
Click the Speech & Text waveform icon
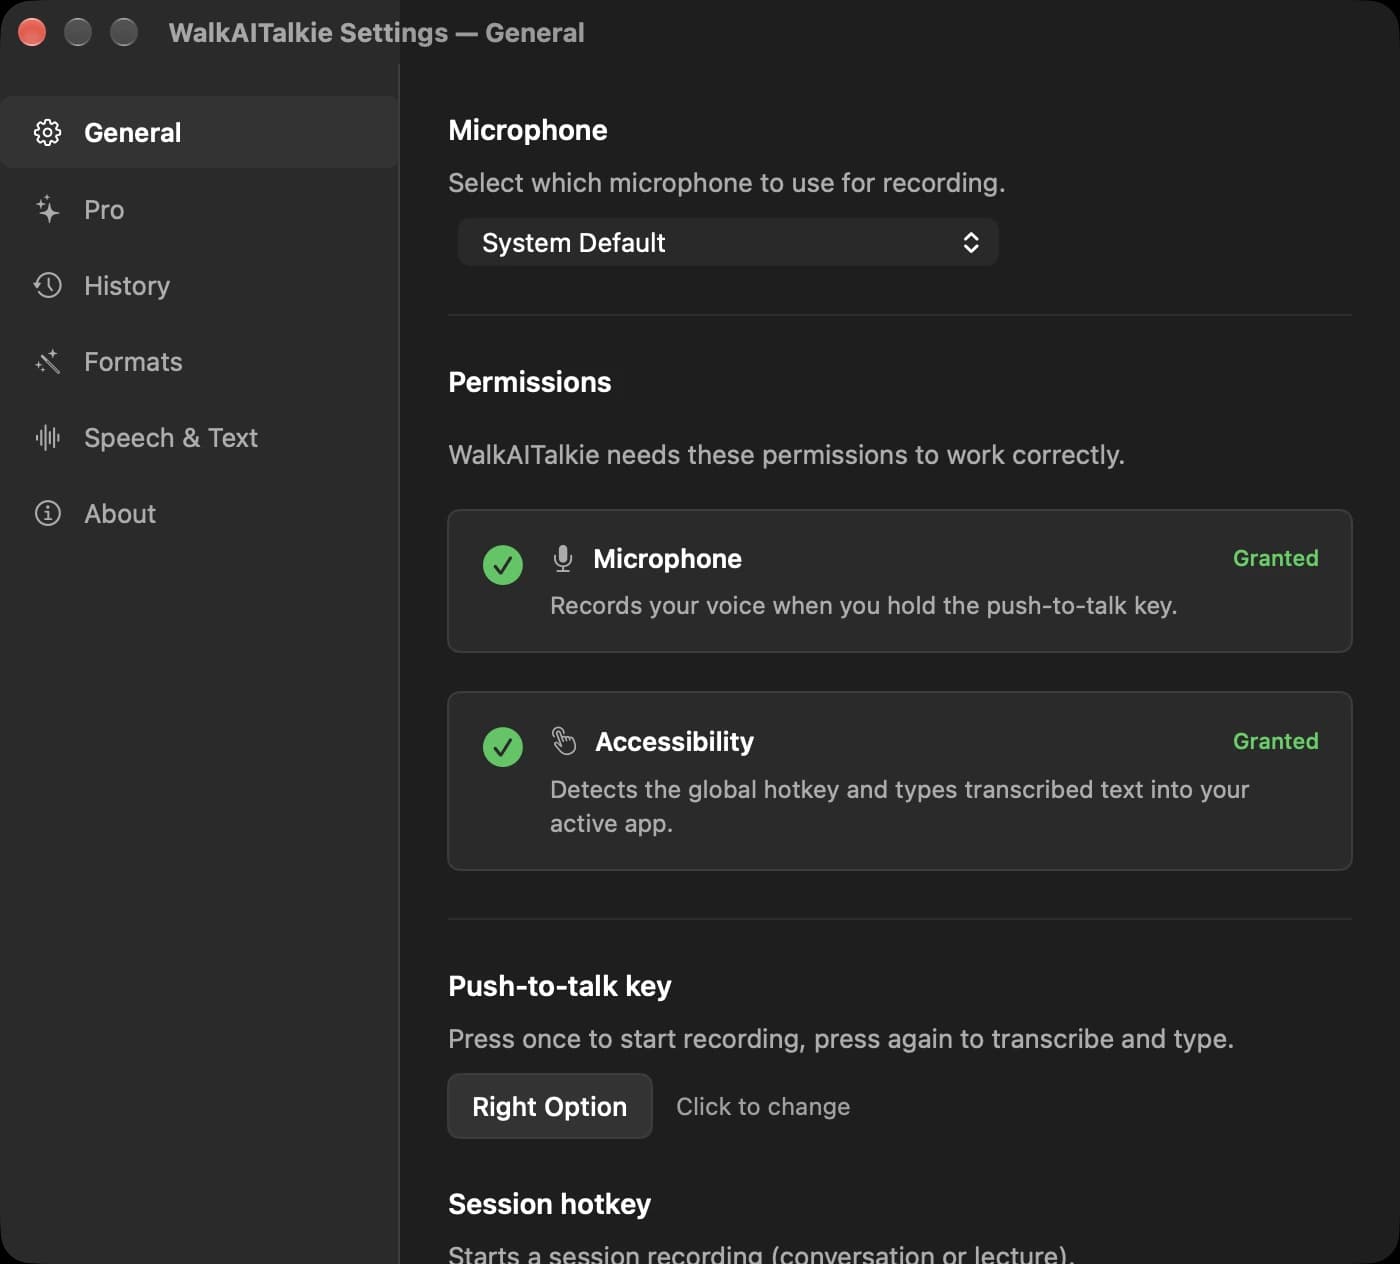pos(47,437)
